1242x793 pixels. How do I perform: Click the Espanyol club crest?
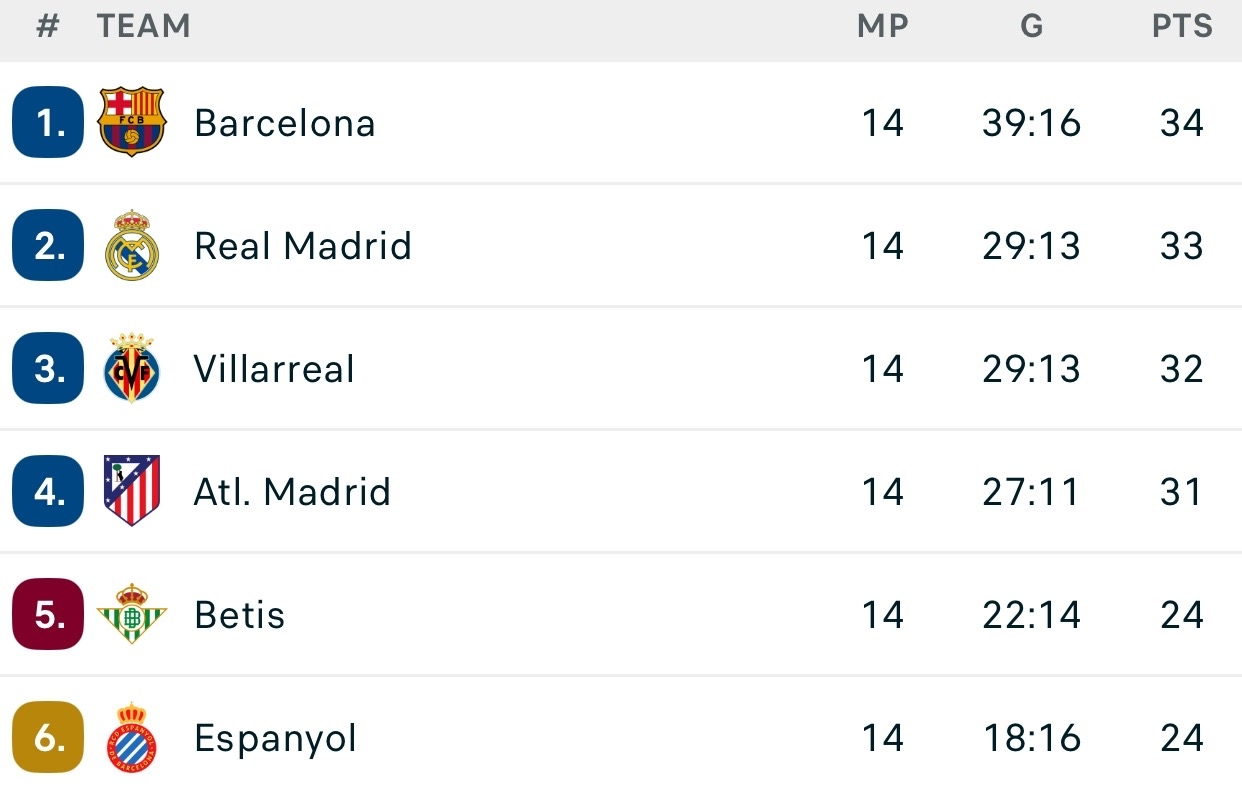click(131, 738)
